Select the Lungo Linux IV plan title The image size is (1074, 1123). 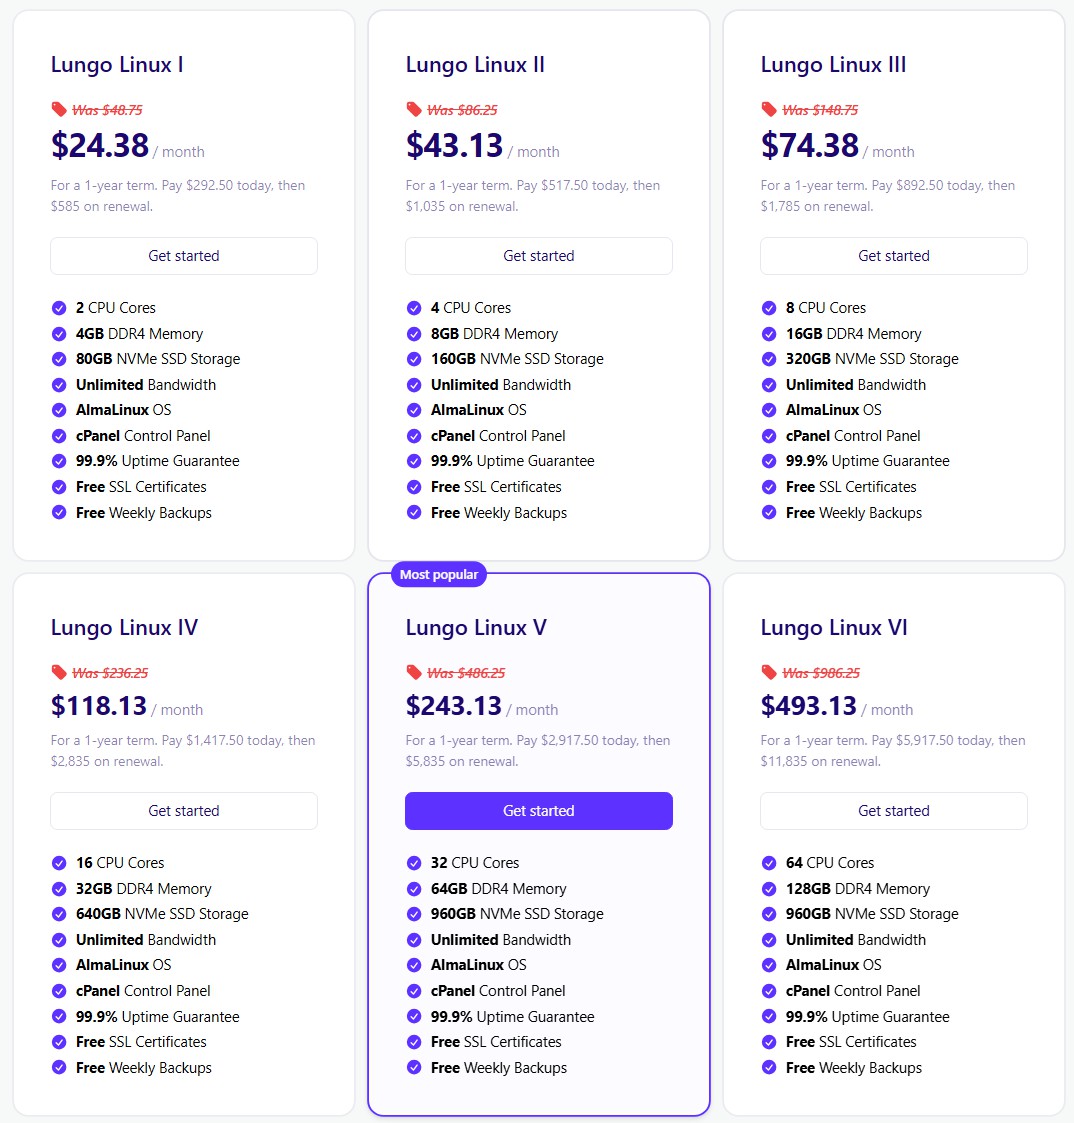(125, 627)
